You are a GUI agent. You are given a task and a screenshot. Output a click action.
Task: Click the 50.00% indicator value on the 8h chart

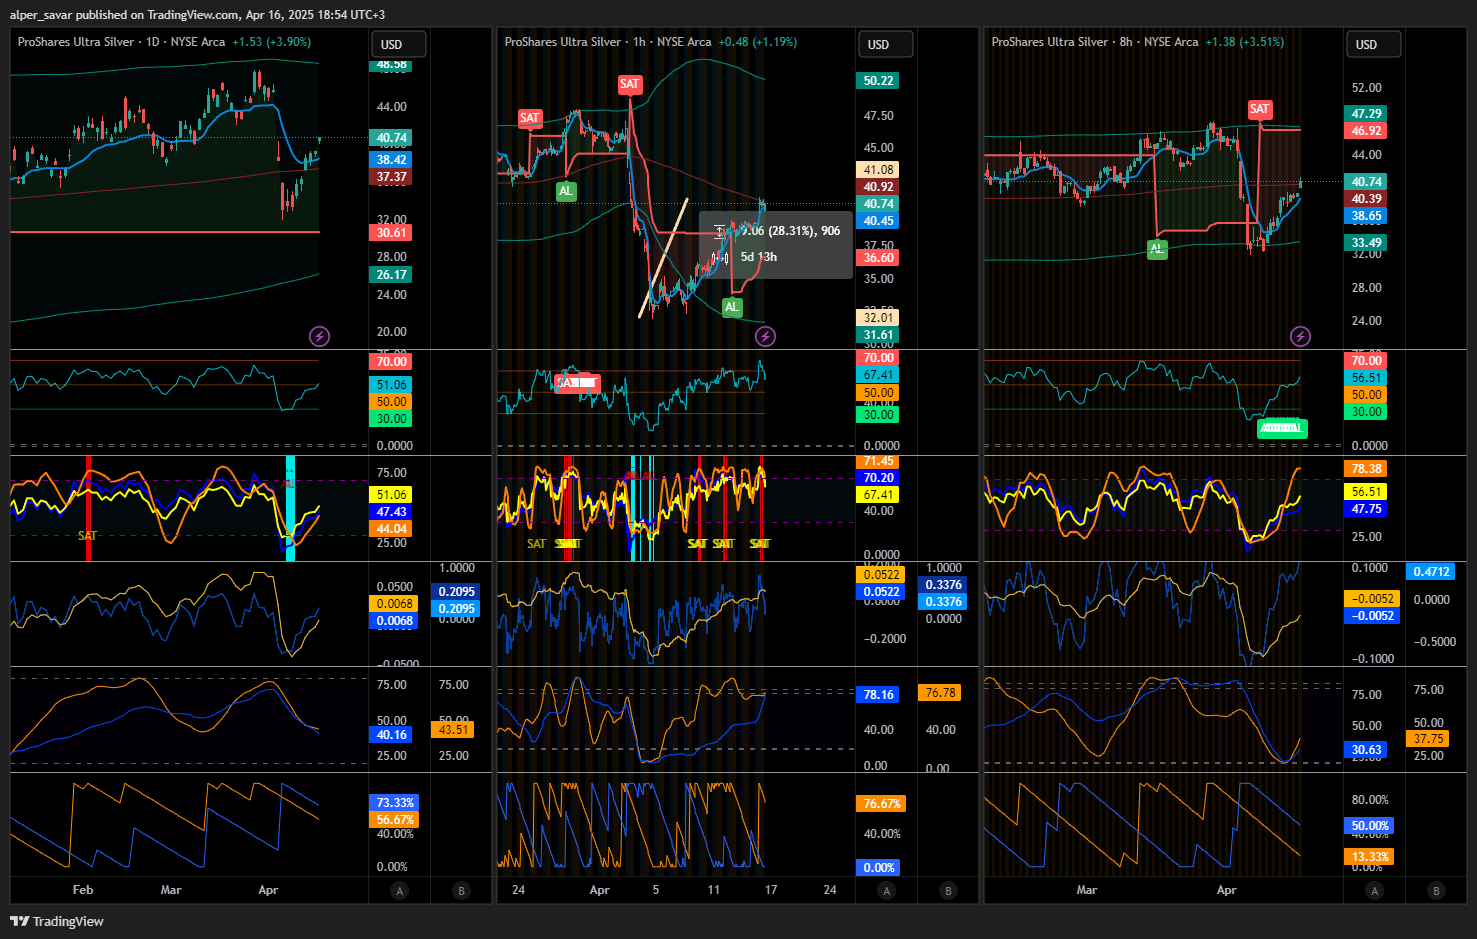[x=1370, y=826]
